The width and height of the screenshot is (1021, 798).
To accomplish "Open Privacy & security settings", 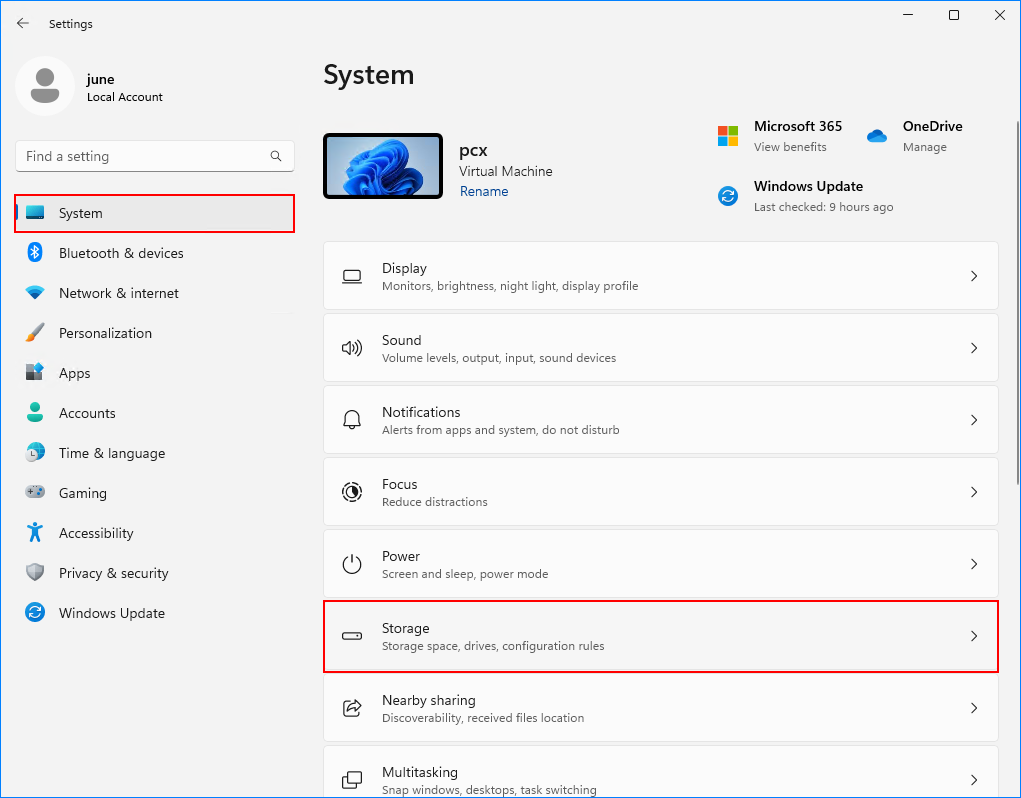I will pyautogui.click(x=155, y=573).
